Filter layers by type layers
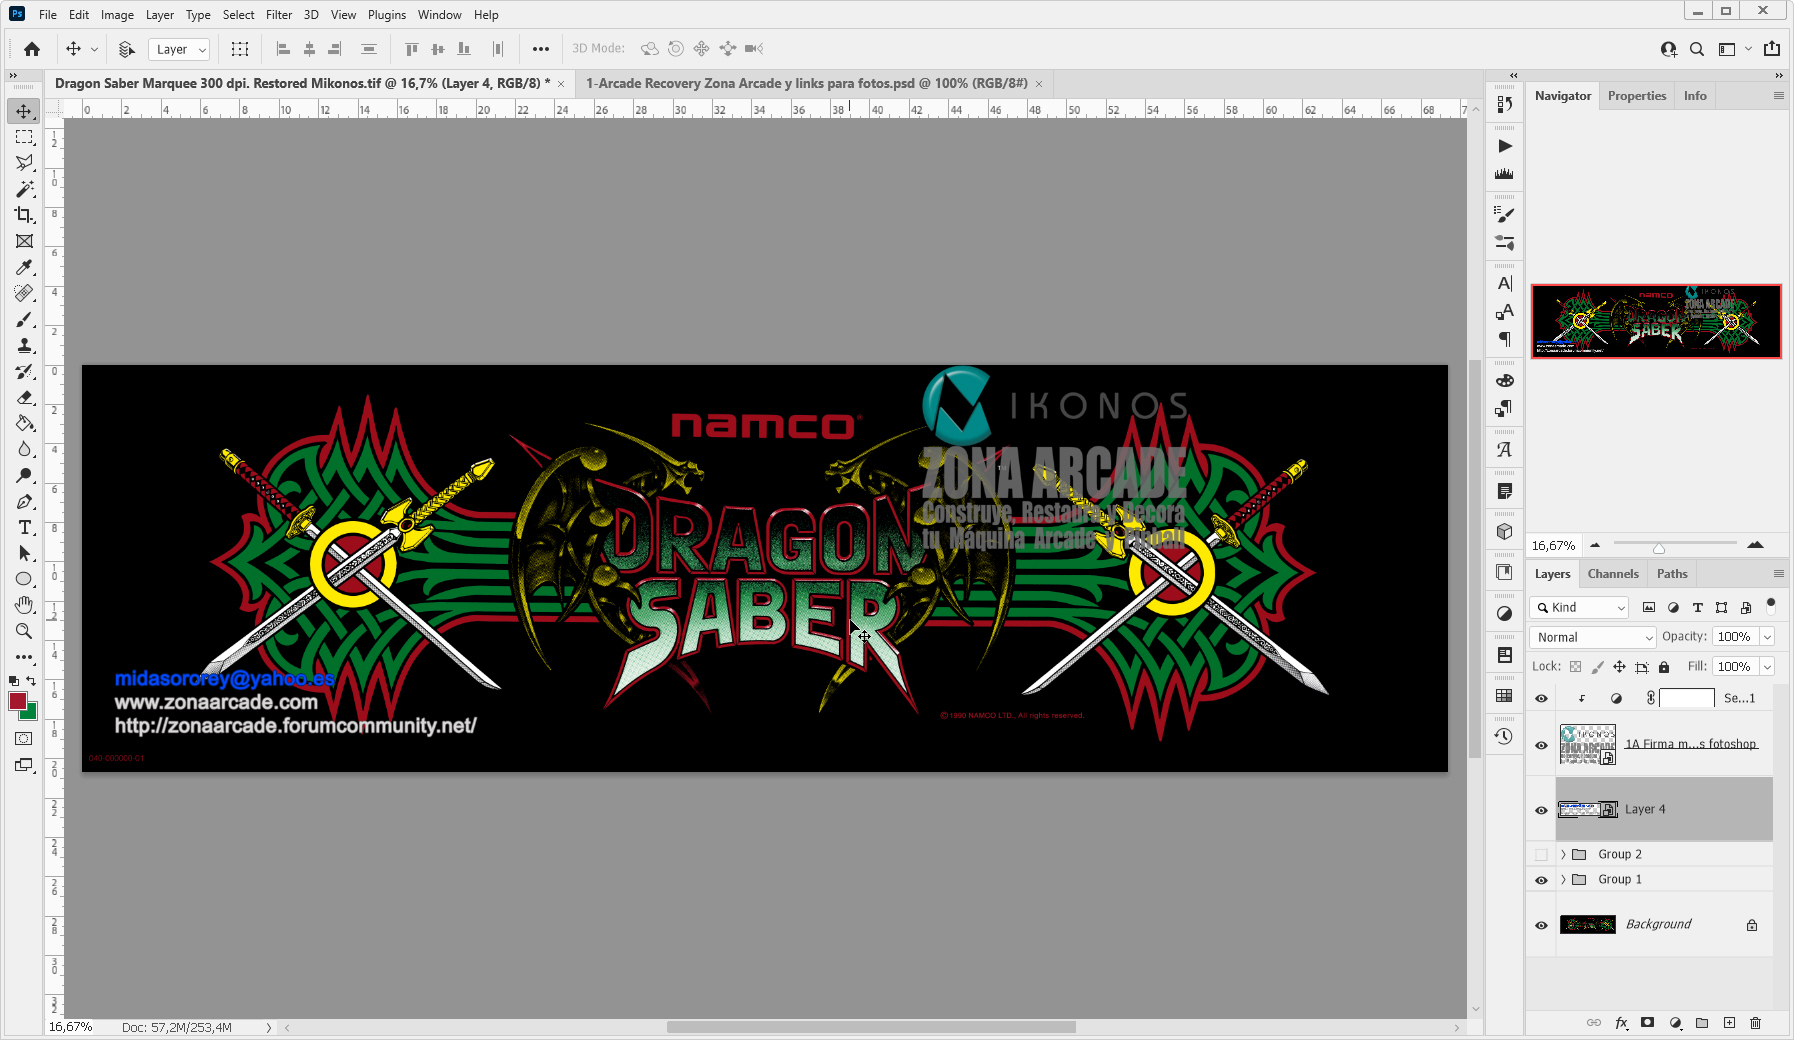Viewport: 1794px width, 1040px height. tap(1697, 607)
